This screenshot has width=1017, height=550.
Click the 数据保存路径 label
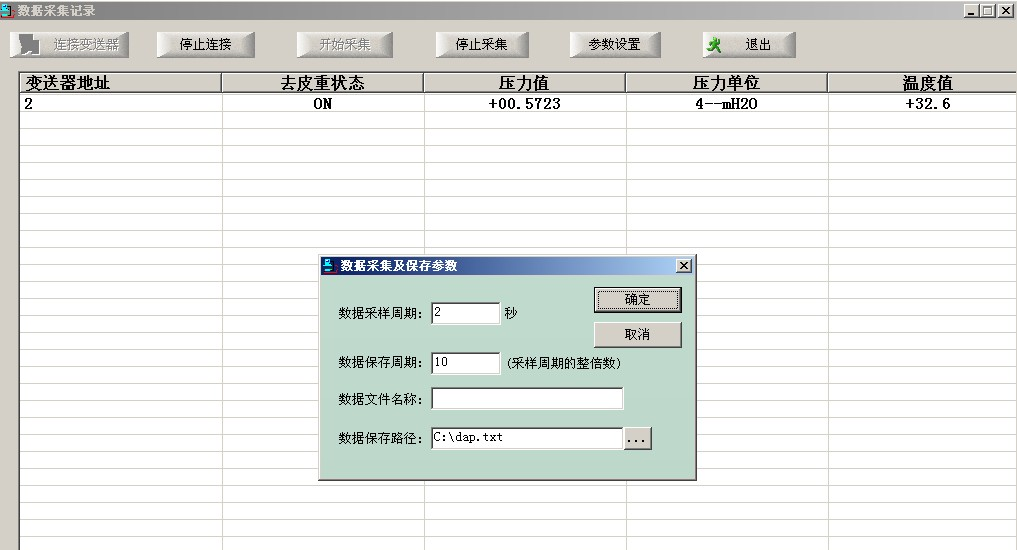[380, 438]
